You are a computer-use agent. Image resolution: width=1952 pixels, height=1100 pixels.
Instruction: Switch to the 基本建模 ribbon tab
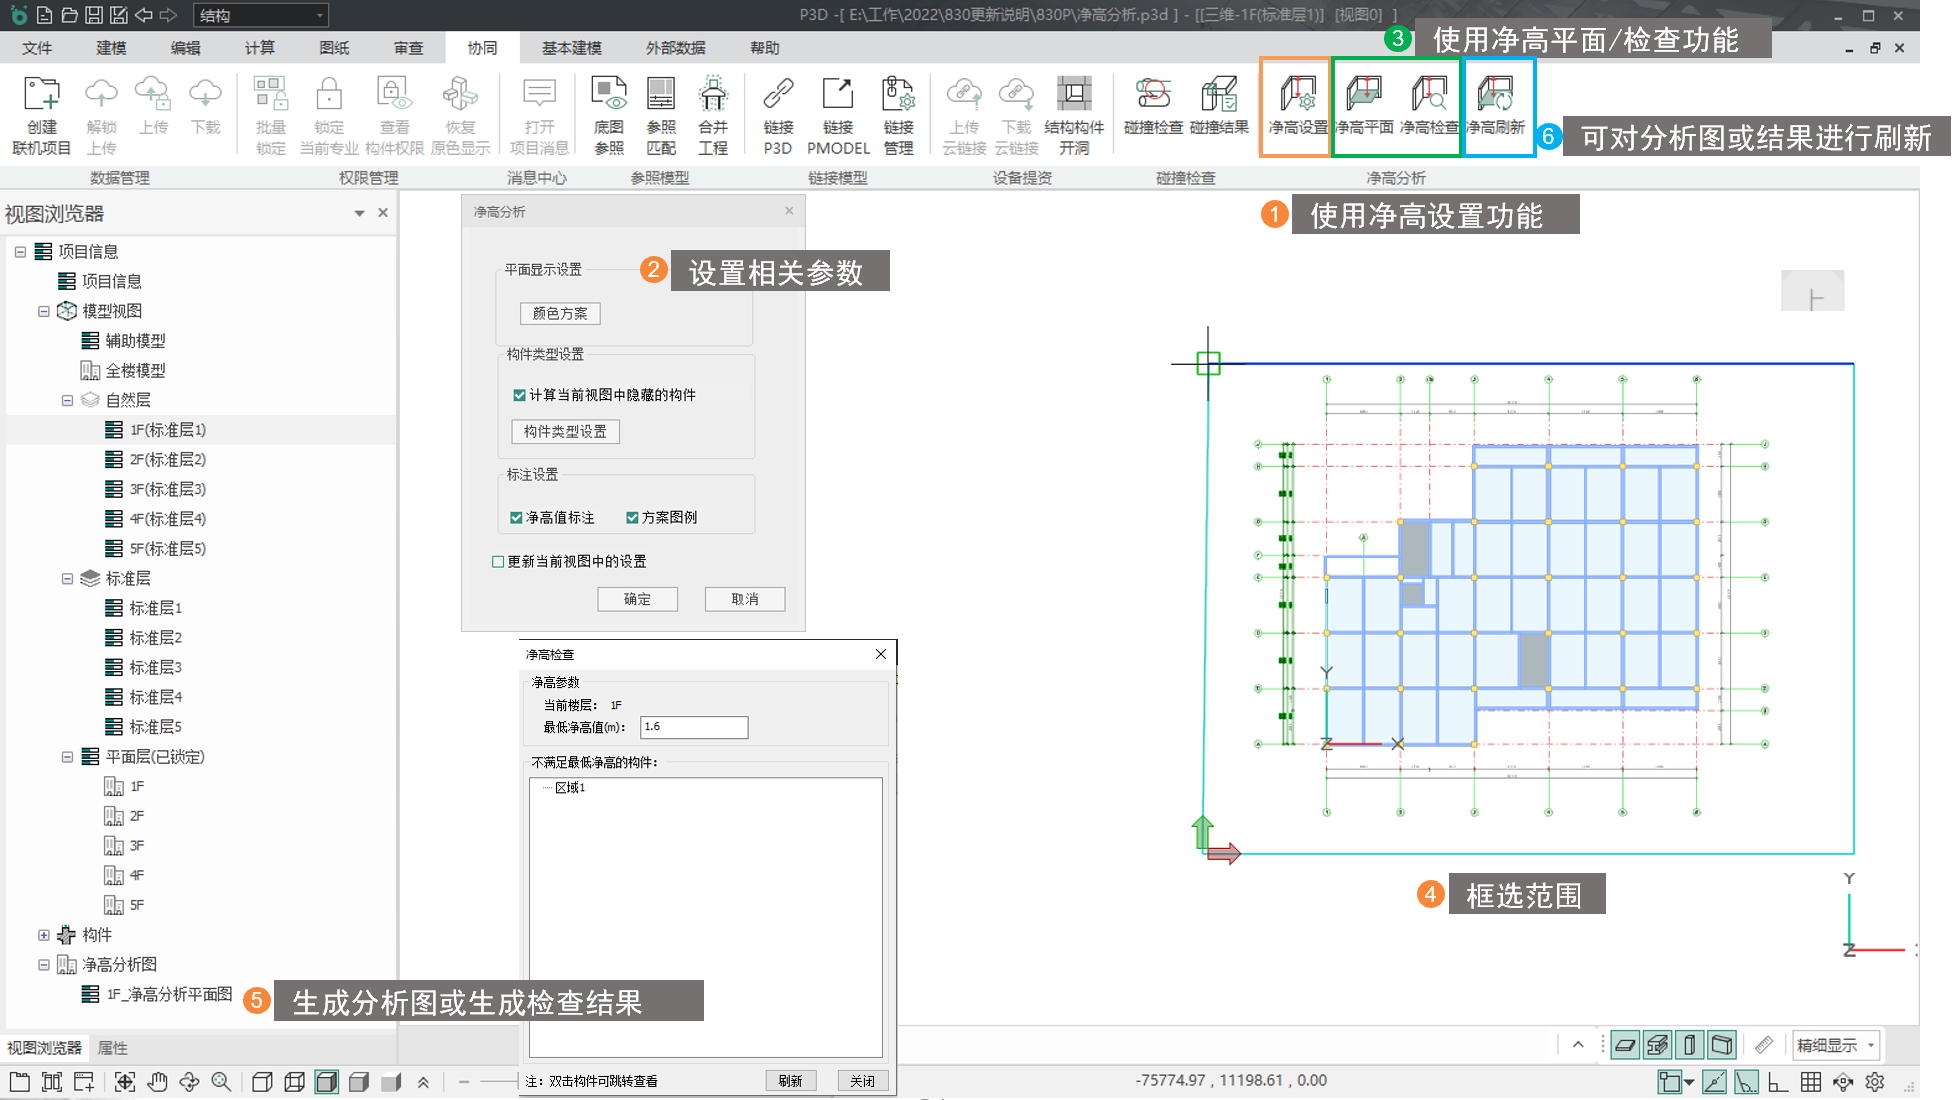pos(571,48)
